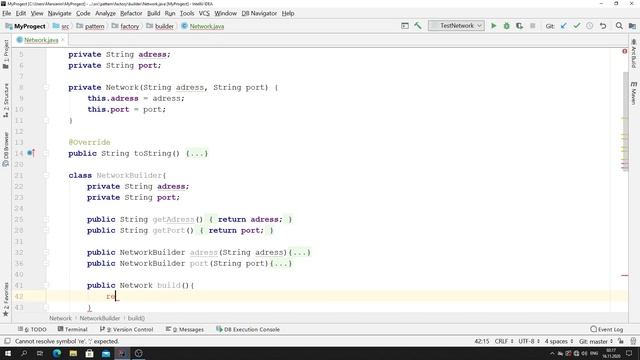Open Search Everywhere magnifier icon
This screenshot has height=360, width=640.
pyautogui.click(x=619, y=26)
